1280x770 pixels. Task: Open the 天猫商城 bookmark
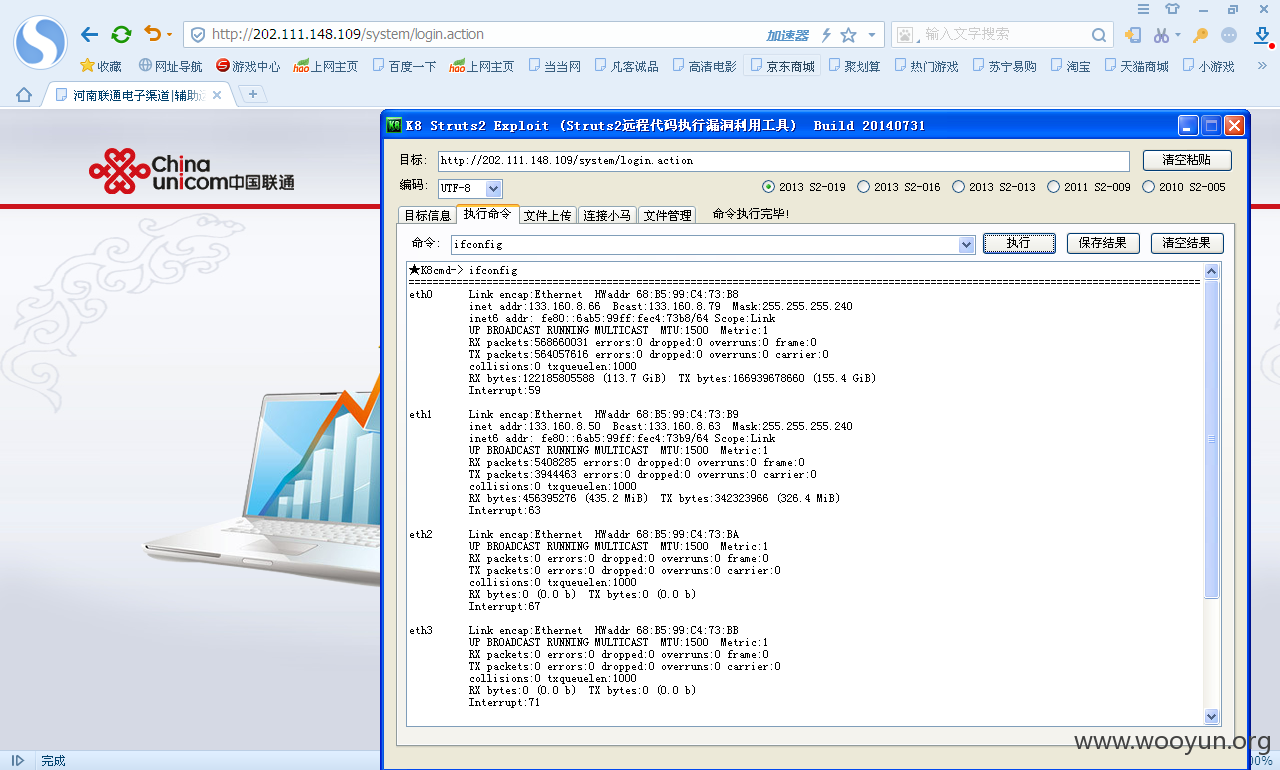[x=1136, y=66]
